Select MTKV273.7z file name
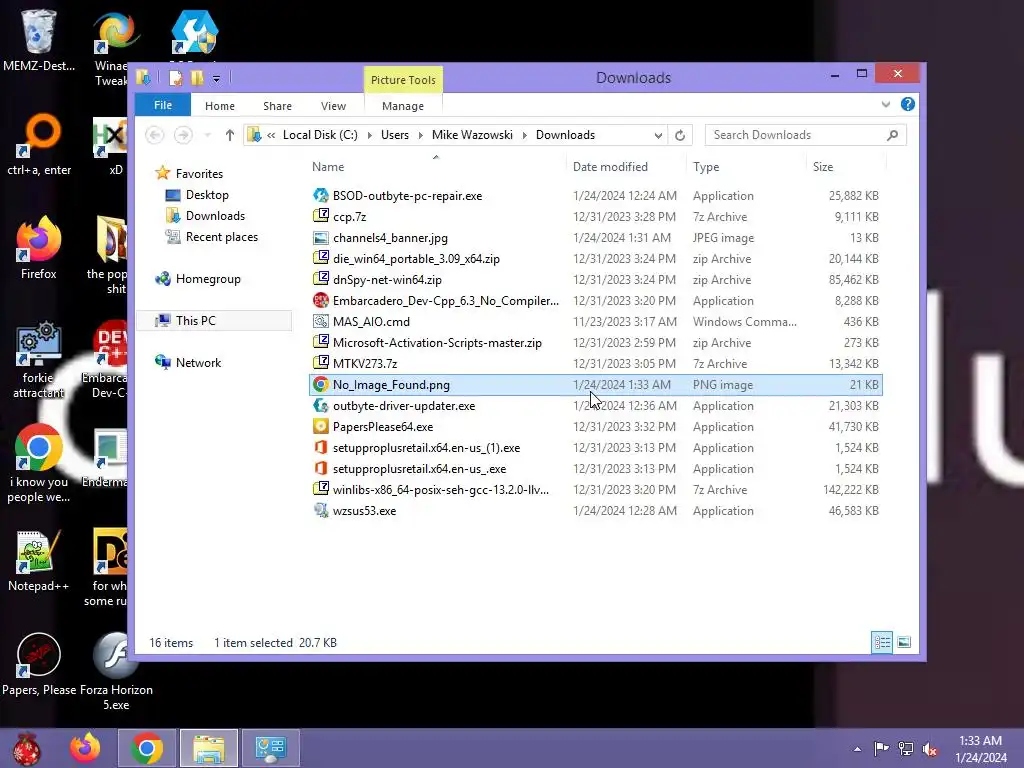Screen dimensions: 1024x768 click(x=365, y=364)
